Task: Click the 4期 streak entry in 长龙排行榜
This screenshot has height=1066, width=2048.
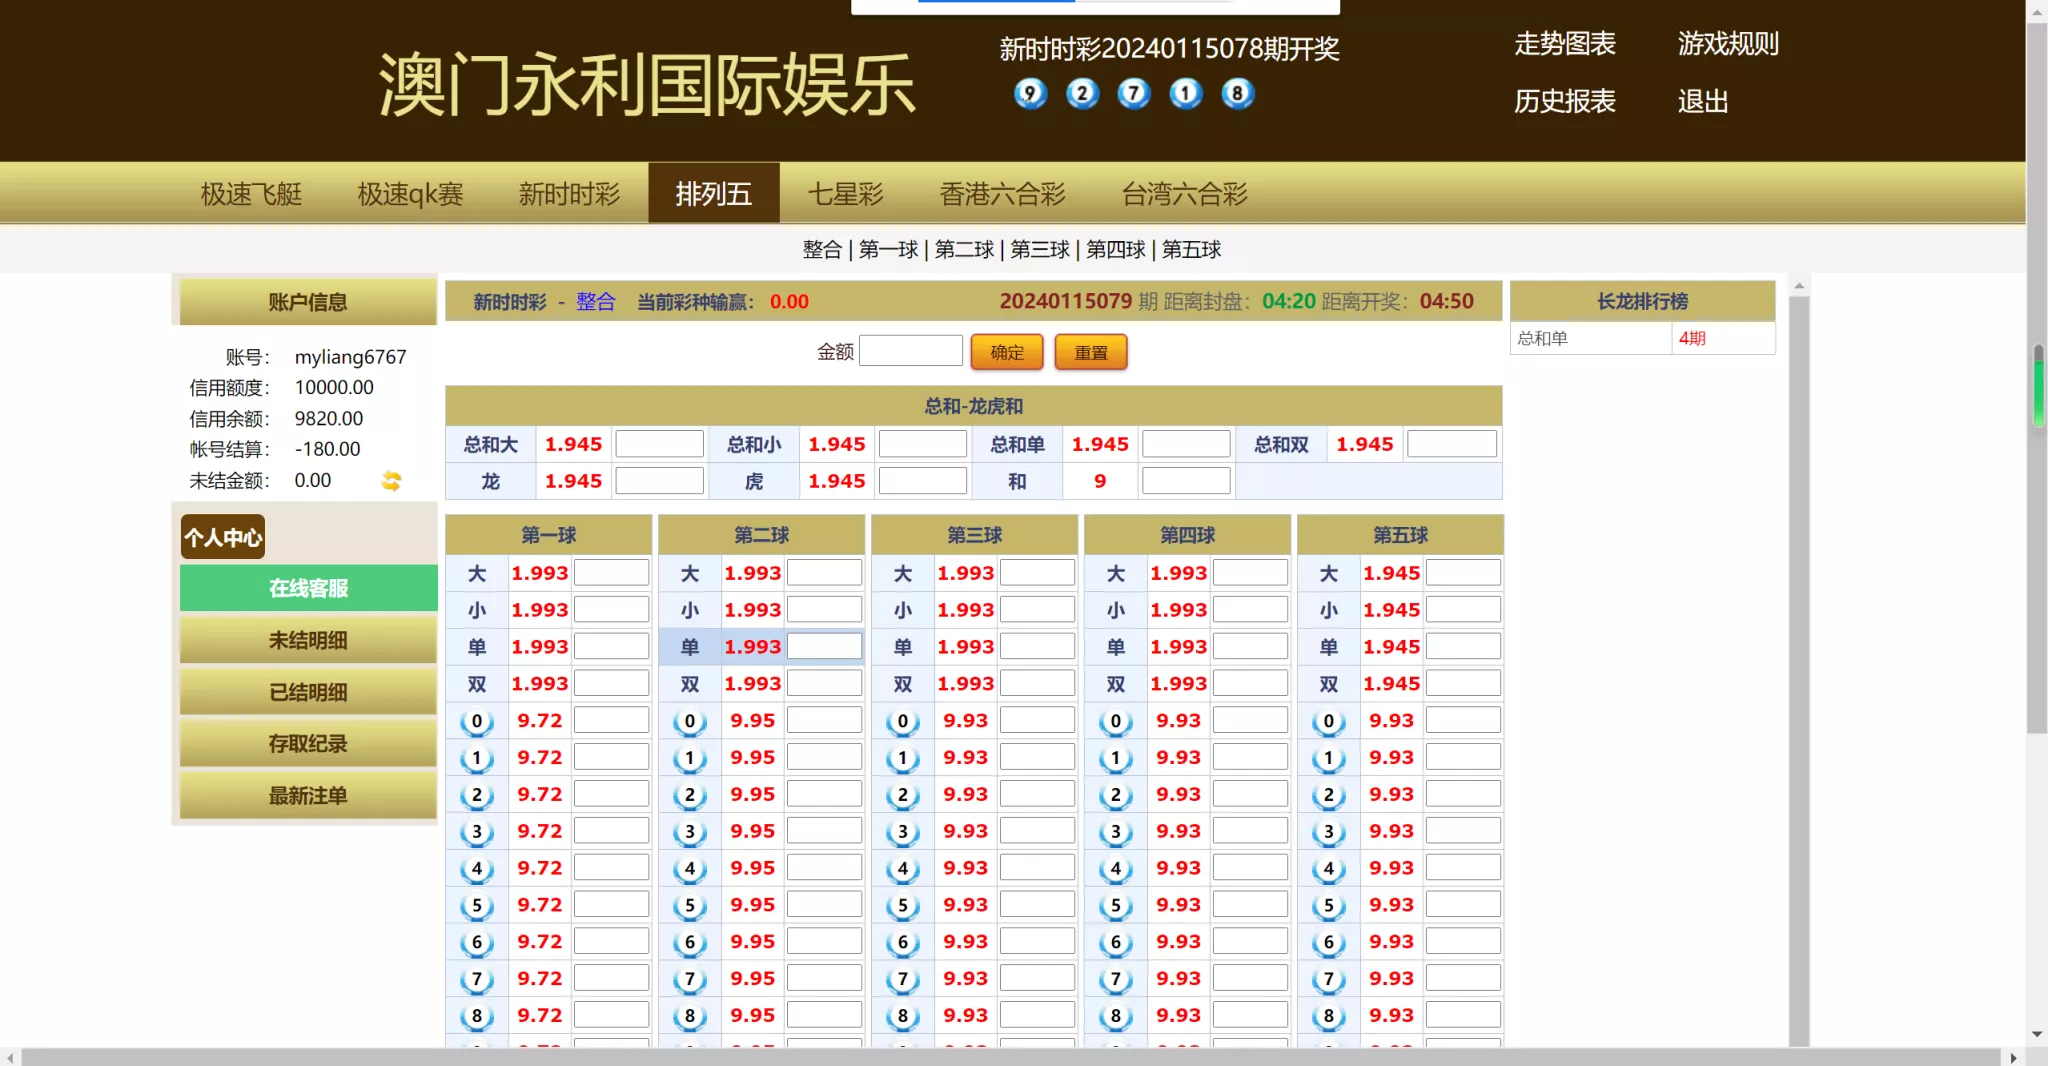Action: point(1693,338)
